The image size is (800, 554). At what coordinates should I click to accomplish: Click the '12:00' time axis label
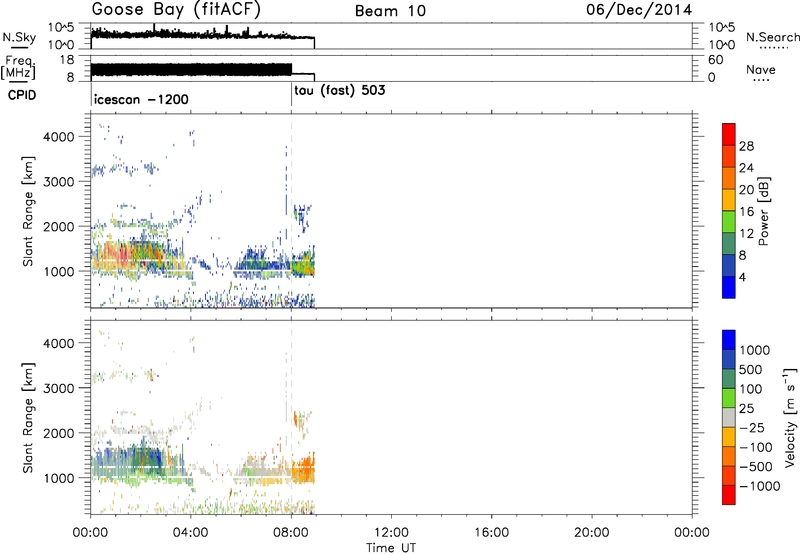[x=391, y=533]
